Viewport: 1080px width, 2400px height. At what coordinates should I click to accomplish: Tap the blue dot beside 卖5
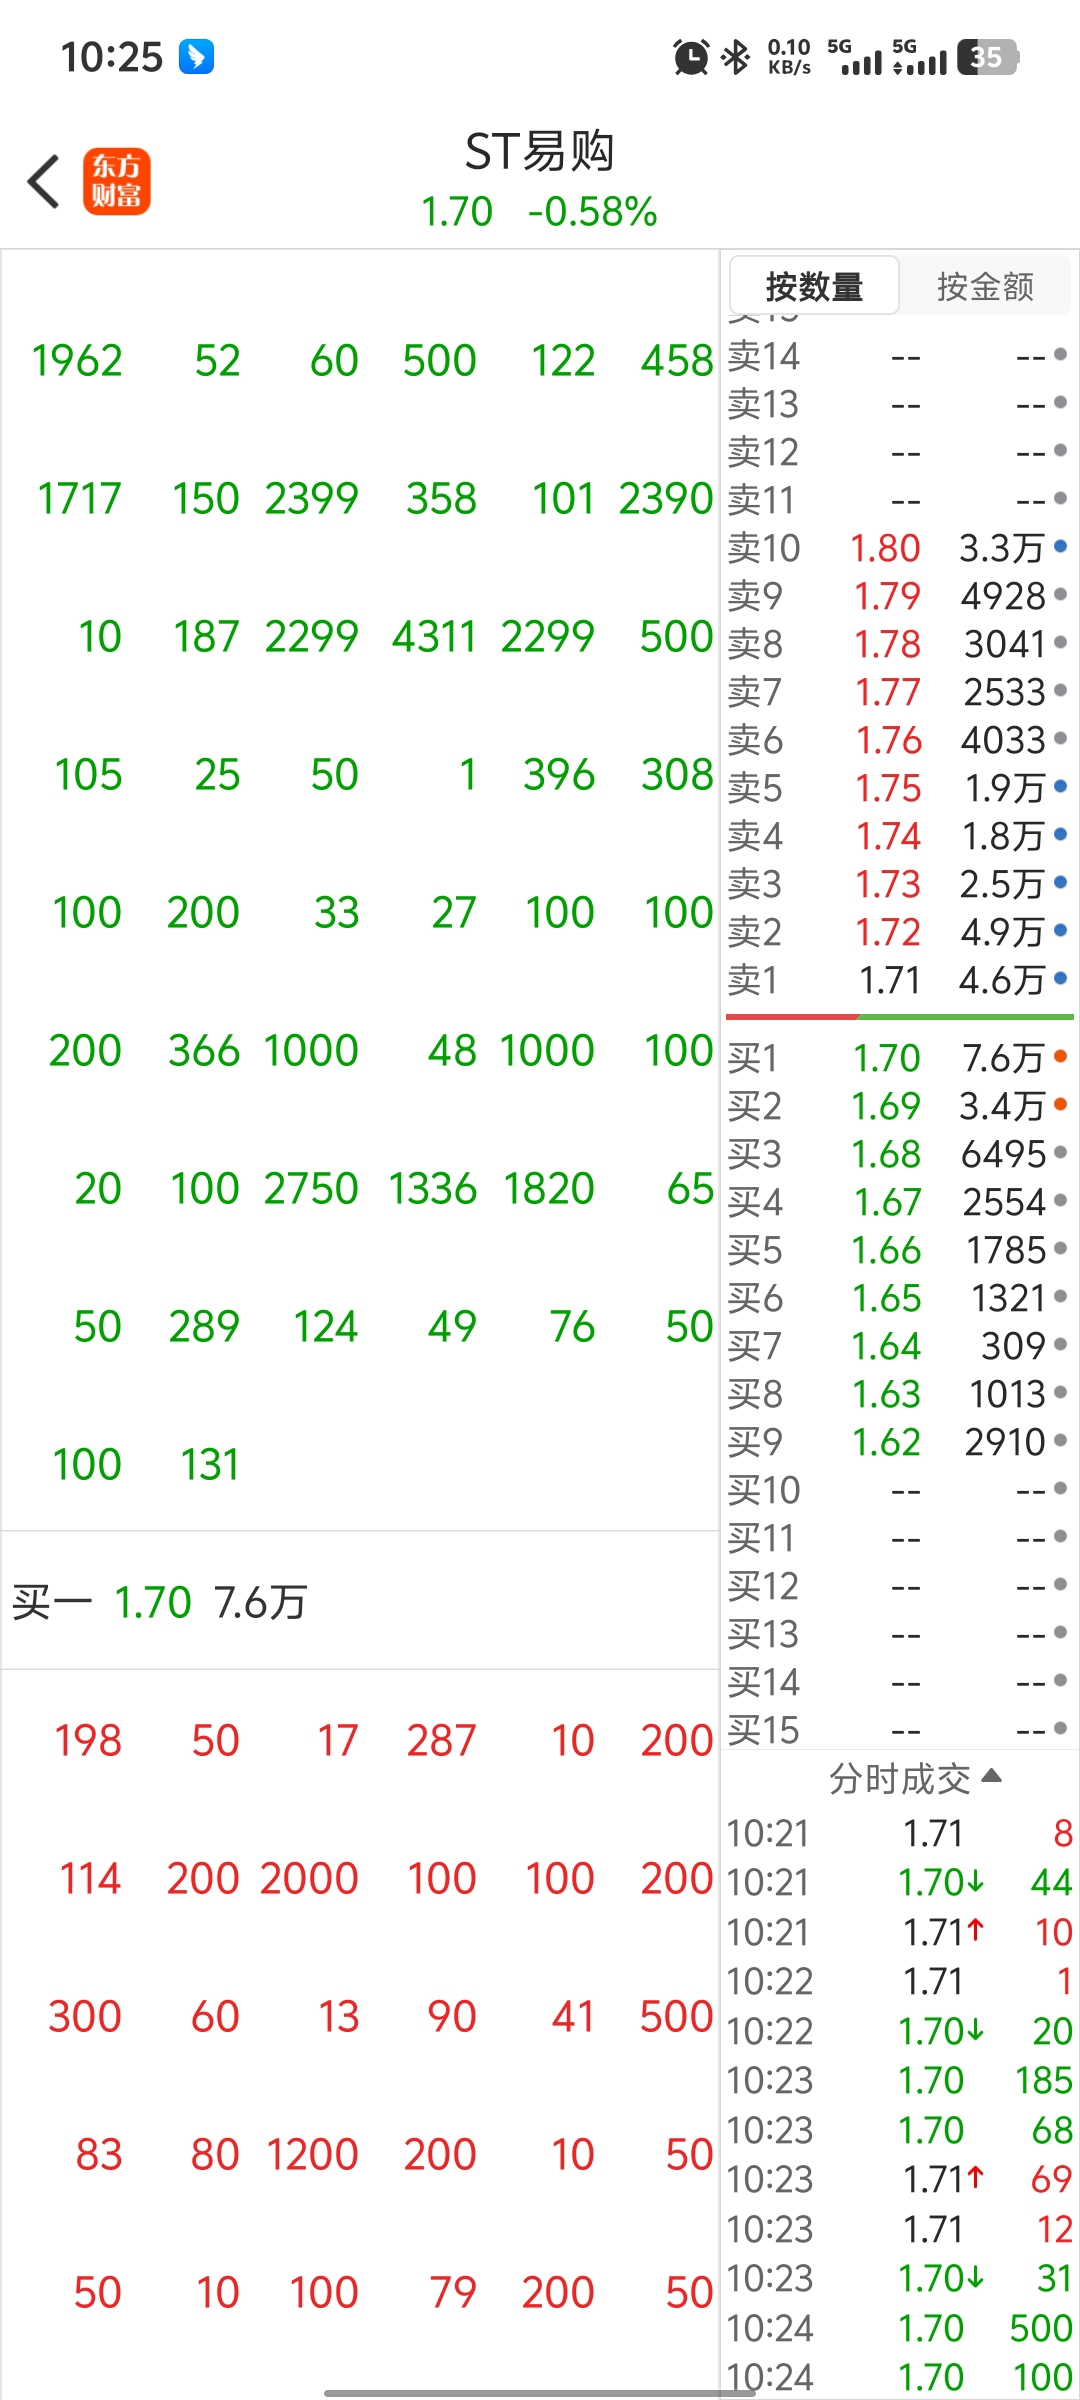[1060, 786]
